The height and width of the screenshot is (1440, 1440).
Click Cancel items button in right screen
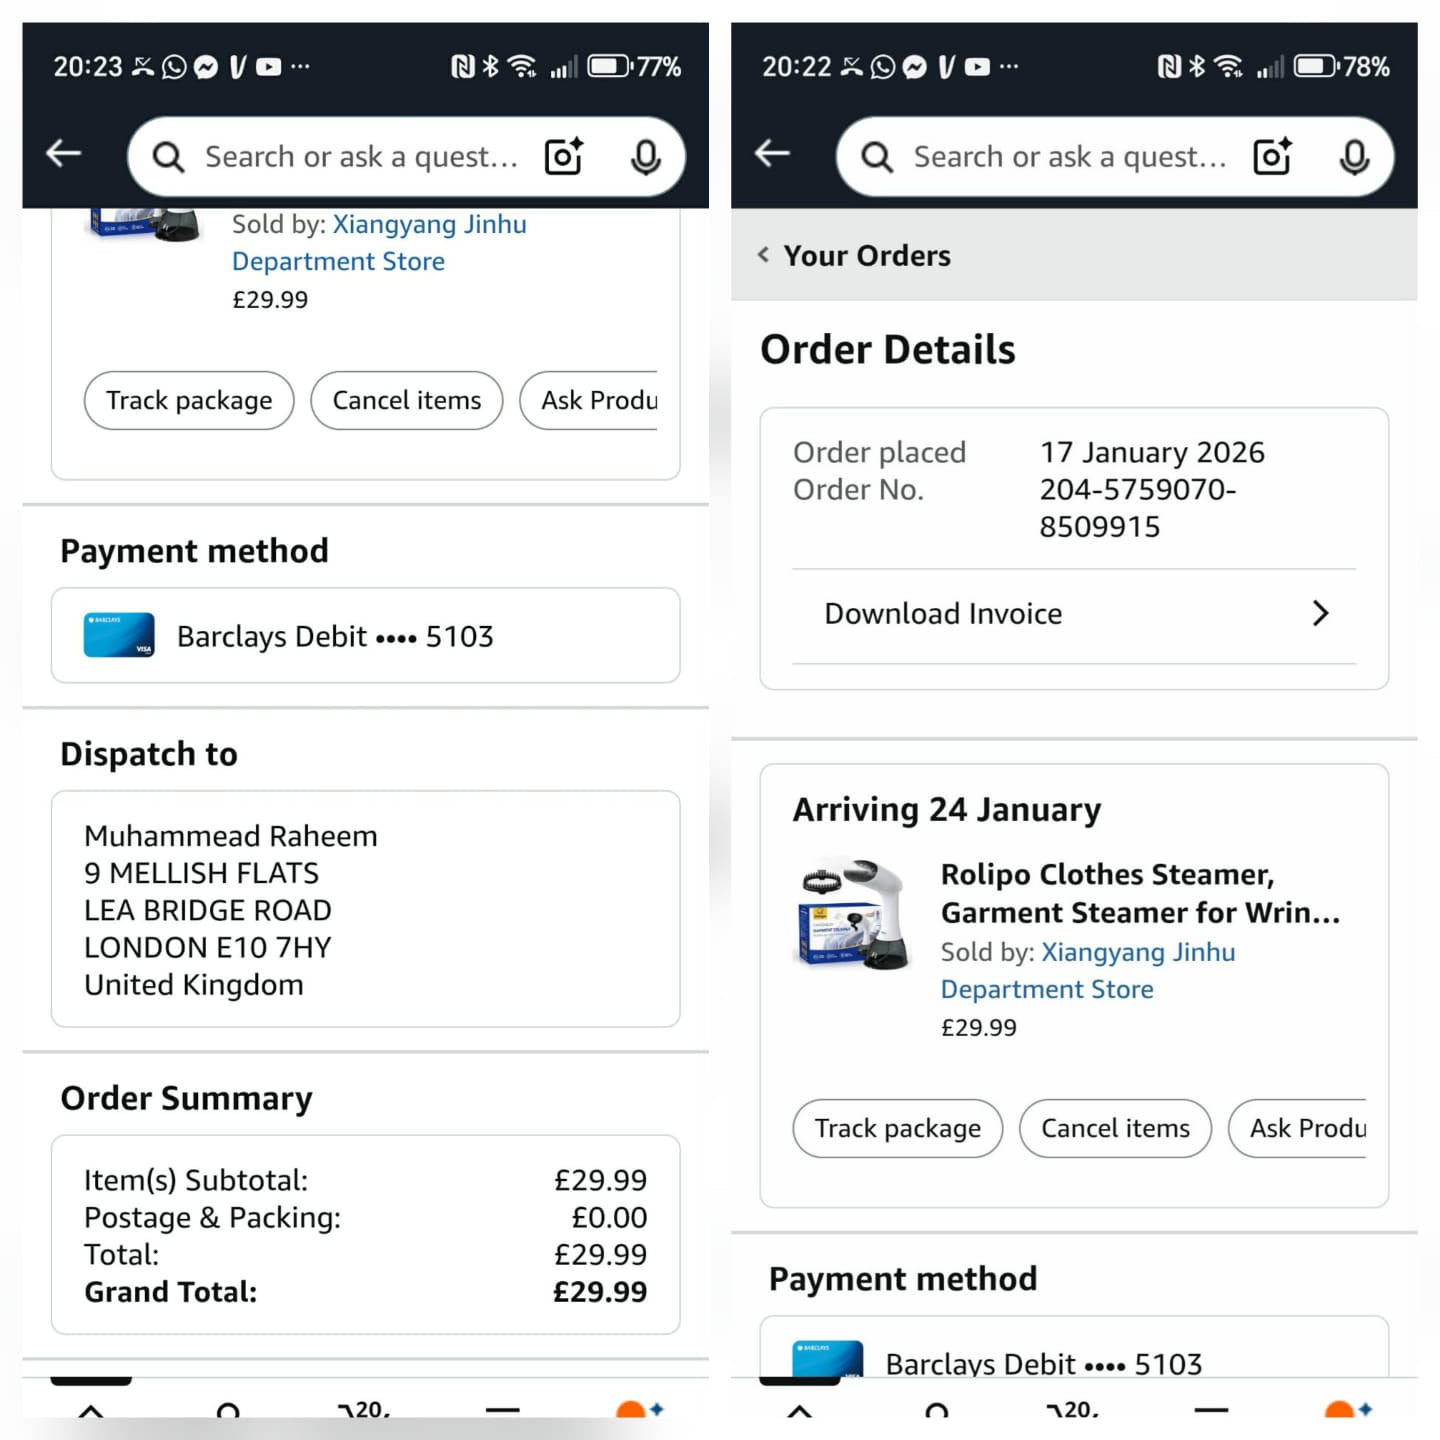[x=1116, y=1128]
